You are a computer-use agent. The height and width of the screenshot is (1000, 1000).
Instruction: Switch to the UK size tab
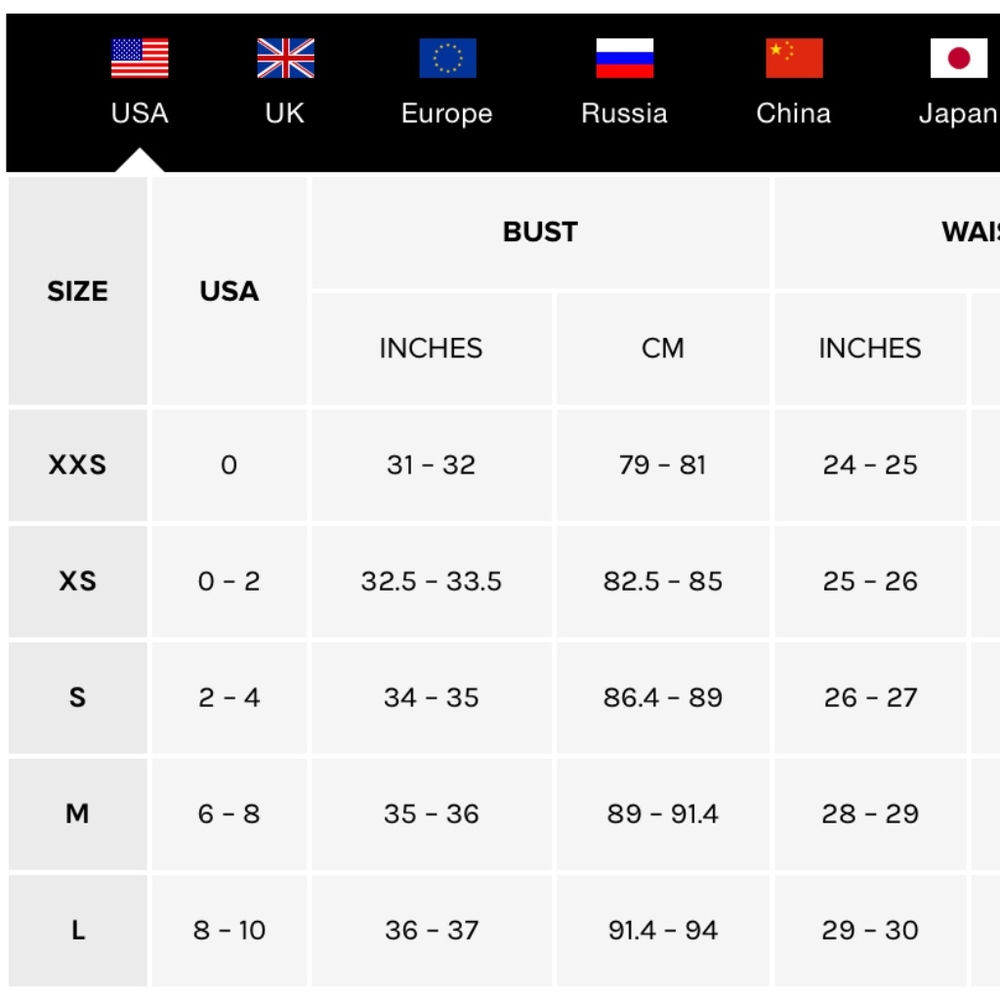285,113
